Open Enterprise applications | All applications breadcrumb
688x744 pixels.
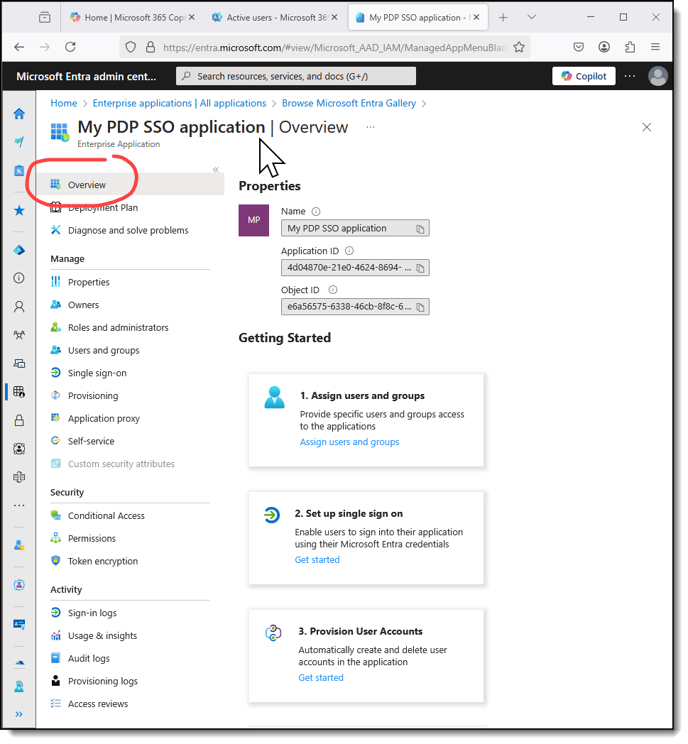[179, 103]
